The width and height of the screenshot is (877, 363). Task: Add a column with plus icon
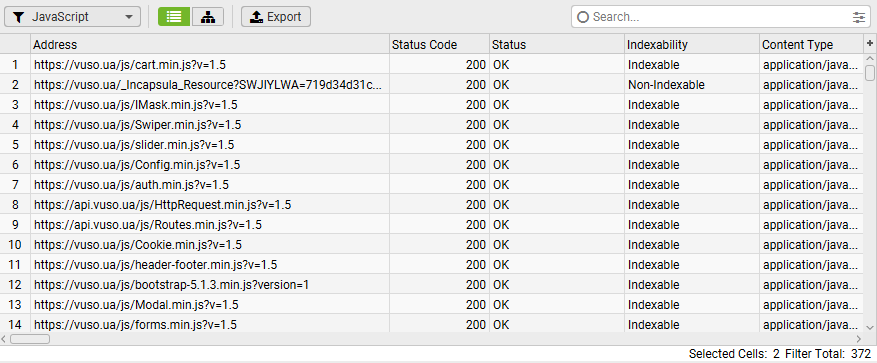[870, 44]
